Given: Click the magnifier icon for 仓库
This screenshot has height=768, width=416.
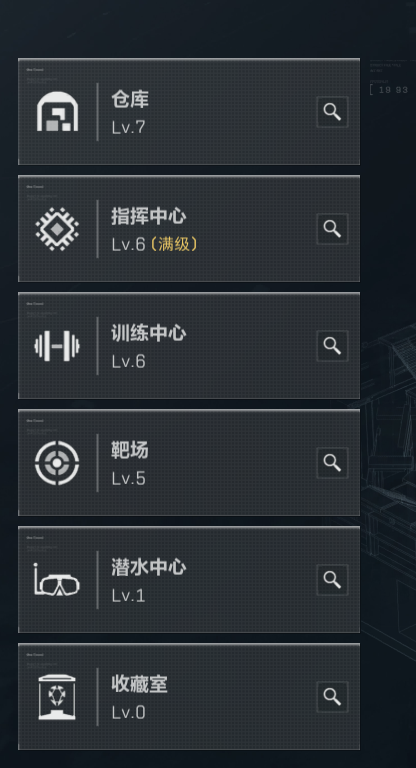Looking at the screenshot, I should click(x=332, y=112).
